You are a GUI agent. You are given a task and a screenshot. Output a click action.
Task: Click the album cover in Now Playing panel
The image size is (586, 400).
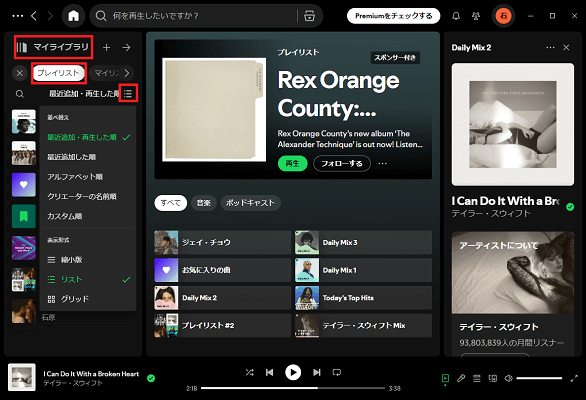click(x=513, y=124)
